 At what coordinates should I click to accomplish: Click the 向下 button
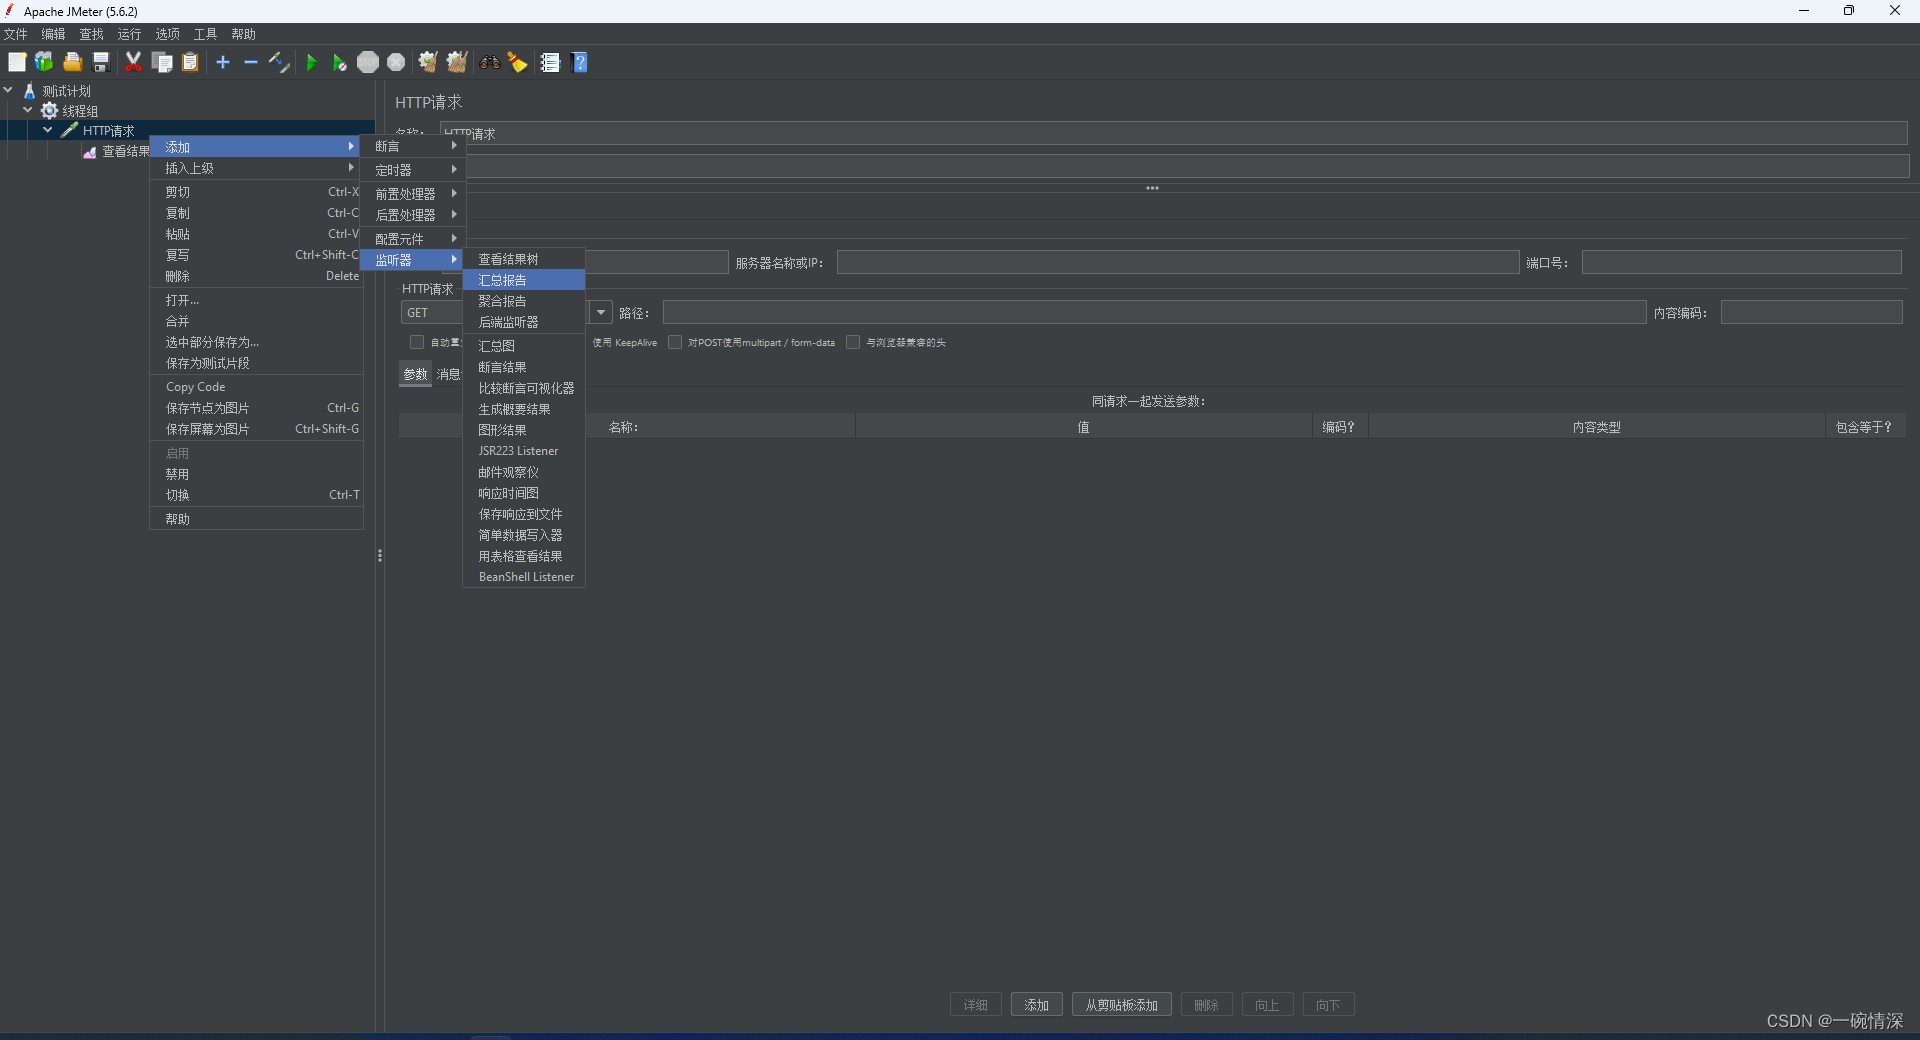tap(1328, 1005)
